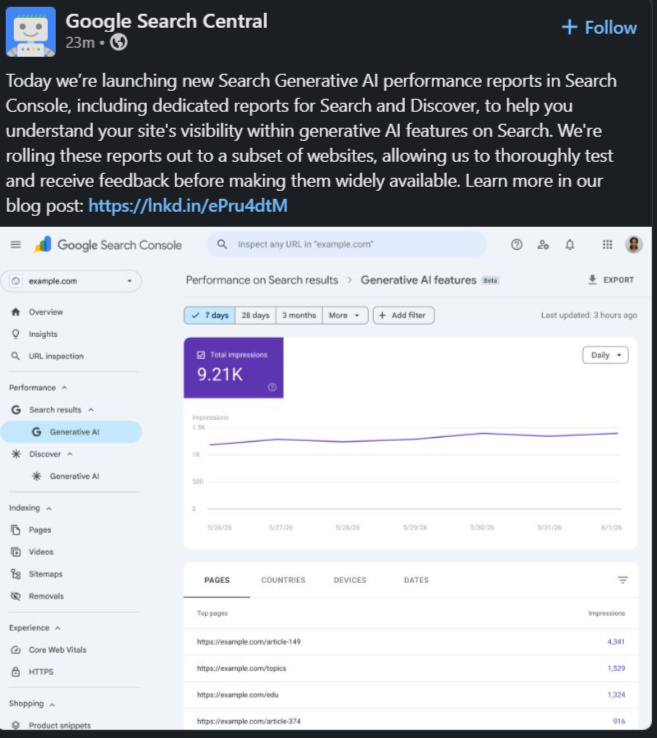Open https://example.com/edu row
The image size is (657, 738).
(x=410, y=695)
